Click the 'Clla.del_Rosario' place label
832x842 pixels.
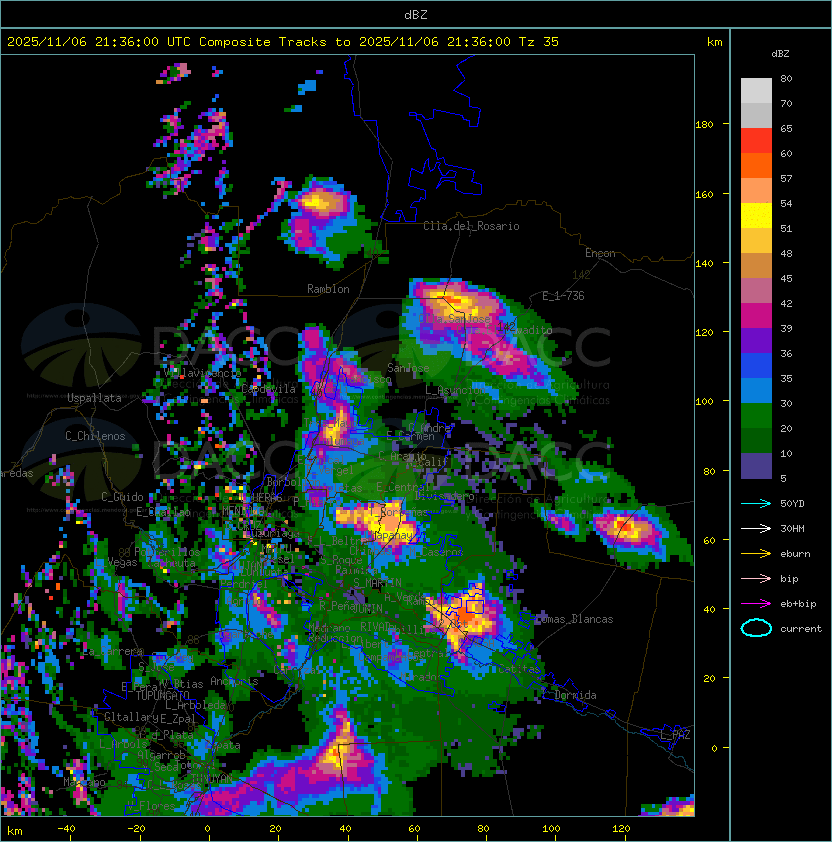click(471, 226)
